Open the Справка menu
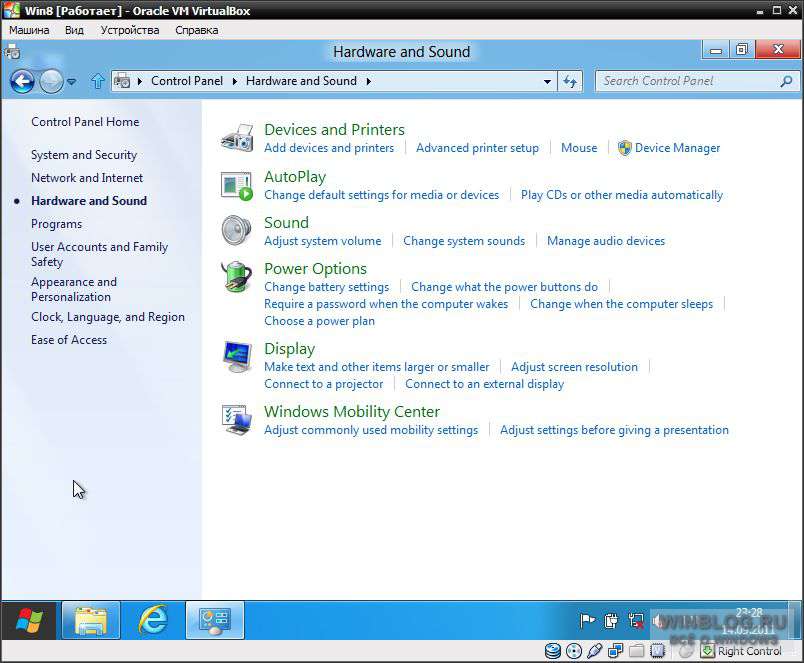This screenshot has width=804, height=663. 196,30
